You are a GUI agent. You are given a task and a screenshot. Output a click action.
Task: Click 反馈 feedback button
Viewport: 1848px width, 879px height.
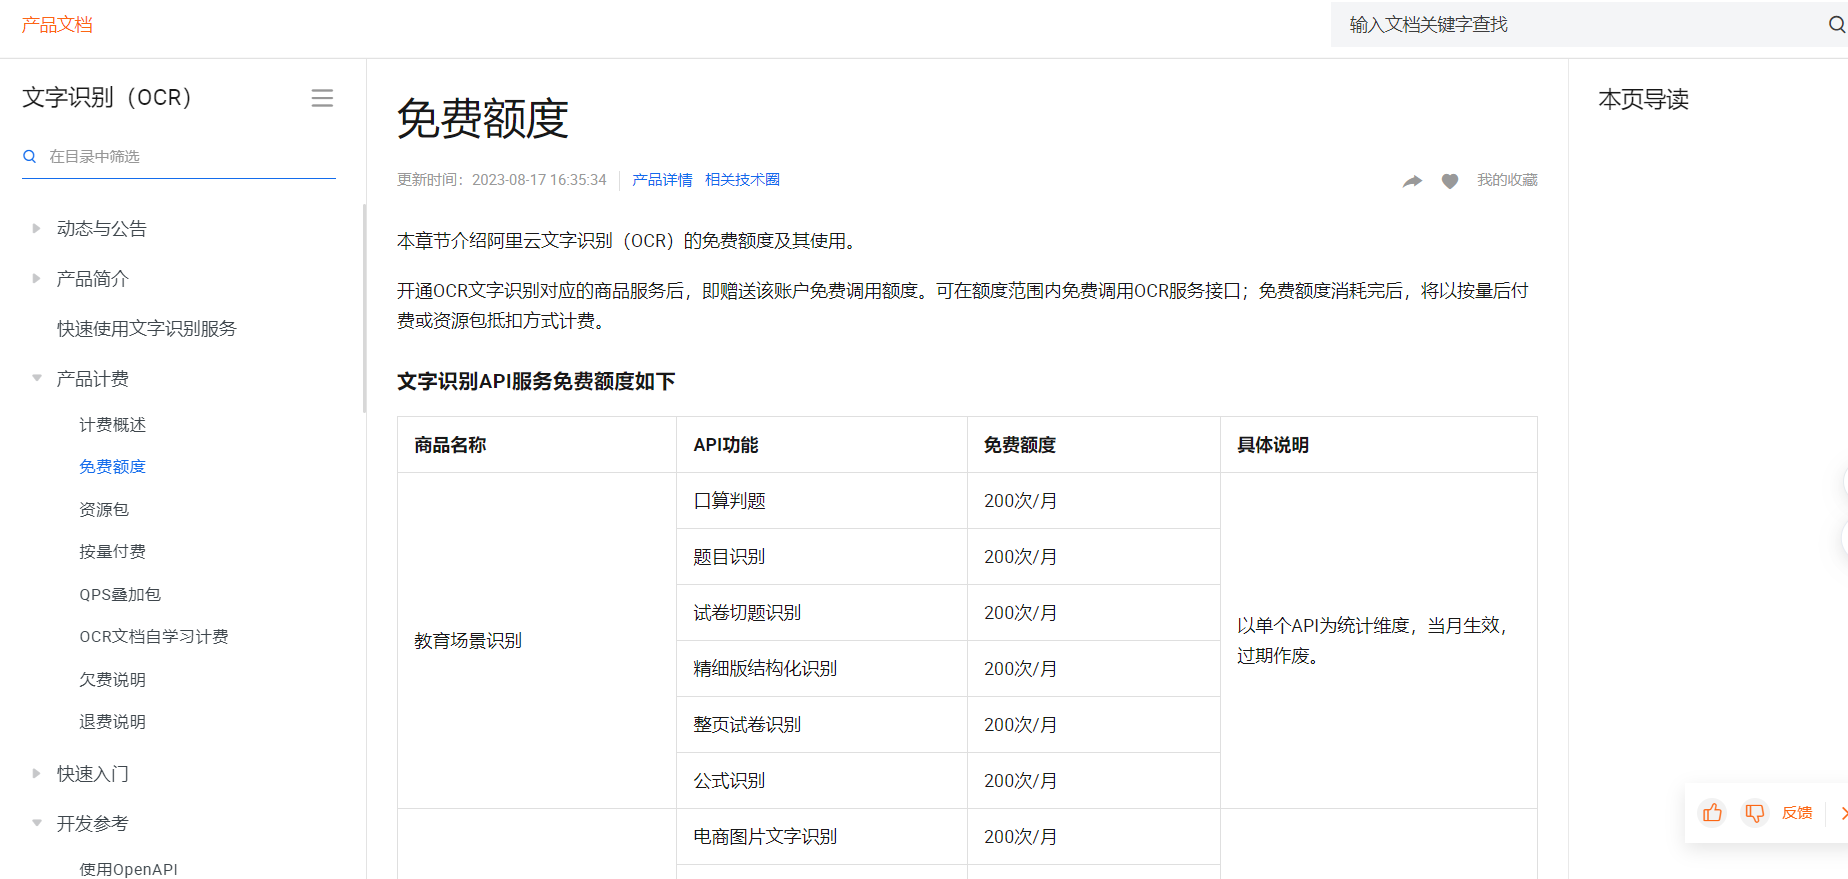tap(1797, 813)
